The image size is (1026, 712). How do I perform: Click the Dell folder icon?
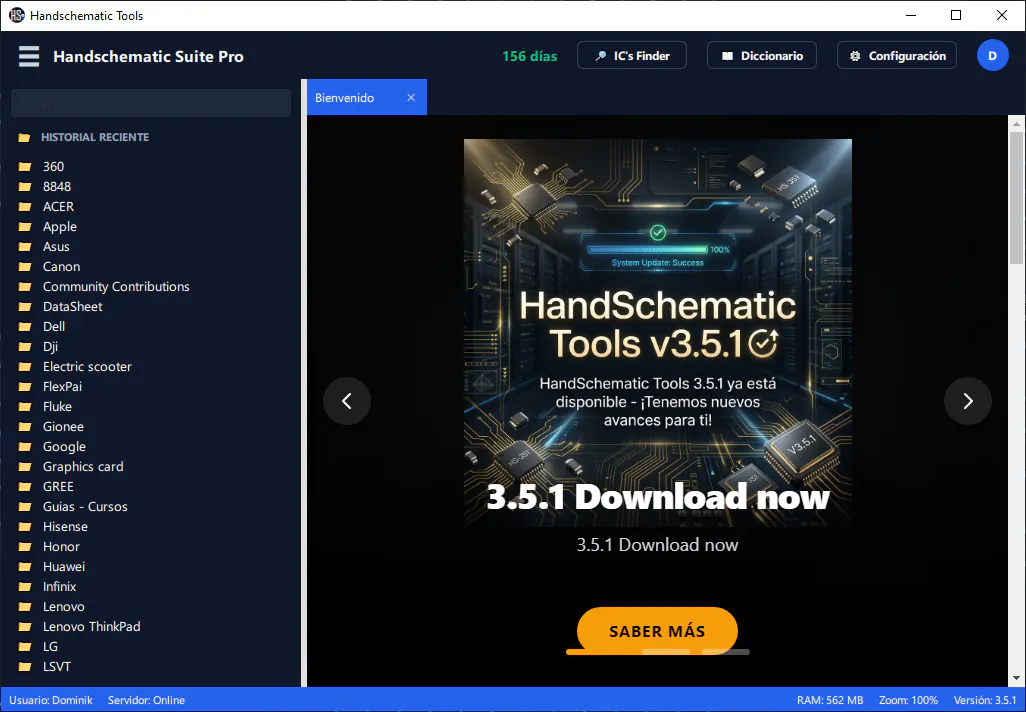click(x=25, y=327)
